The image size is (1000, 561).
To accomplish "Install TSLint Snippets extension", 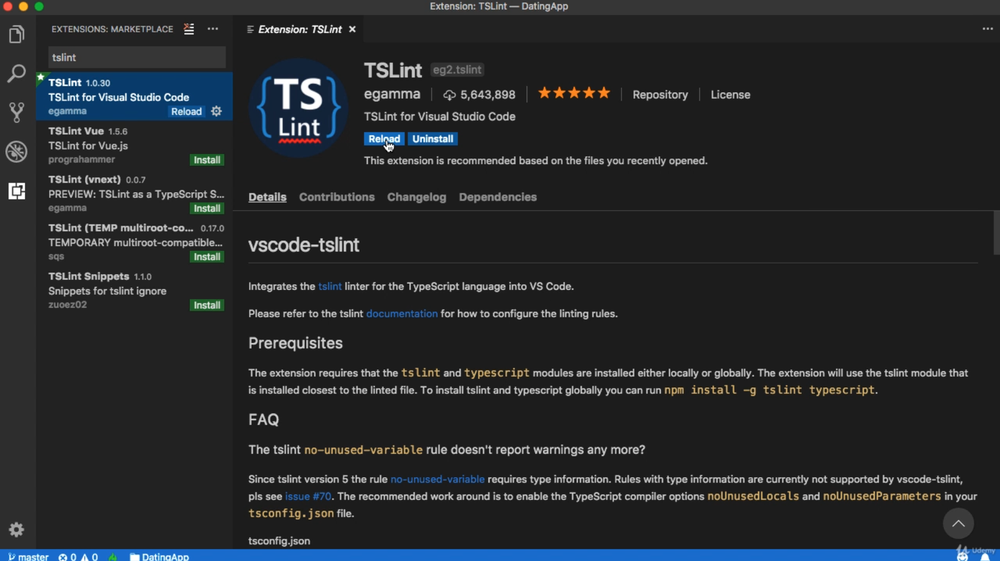I will (207, 305).
